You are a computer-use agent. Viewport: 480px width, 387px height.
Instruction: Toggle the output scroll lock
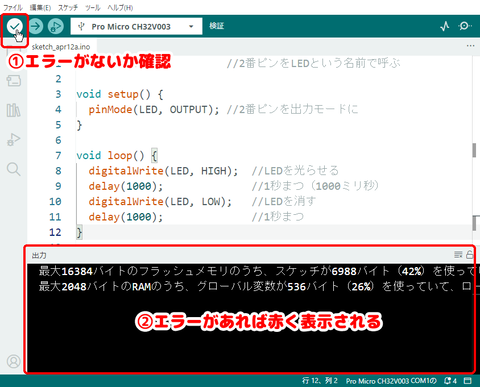[x=469, y=255]
